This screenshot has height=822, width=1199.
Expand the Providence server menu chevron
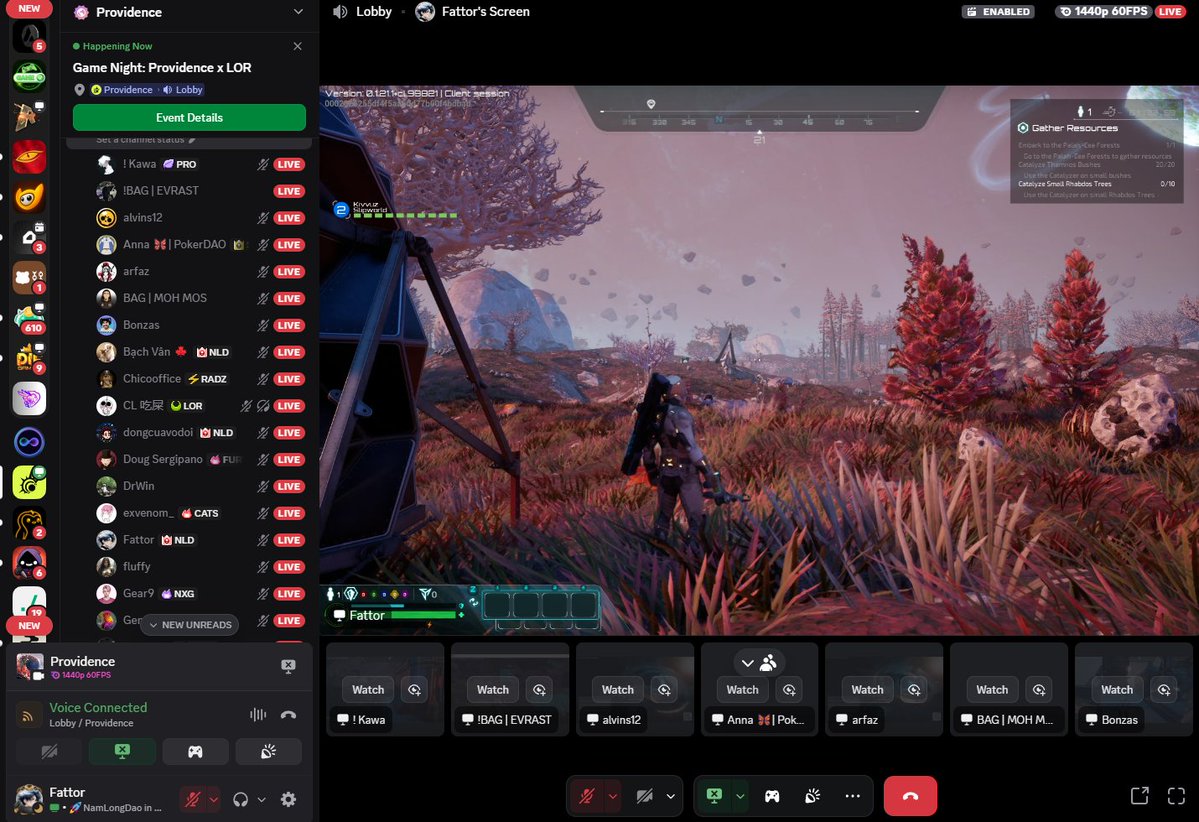(x=298, y=11)
